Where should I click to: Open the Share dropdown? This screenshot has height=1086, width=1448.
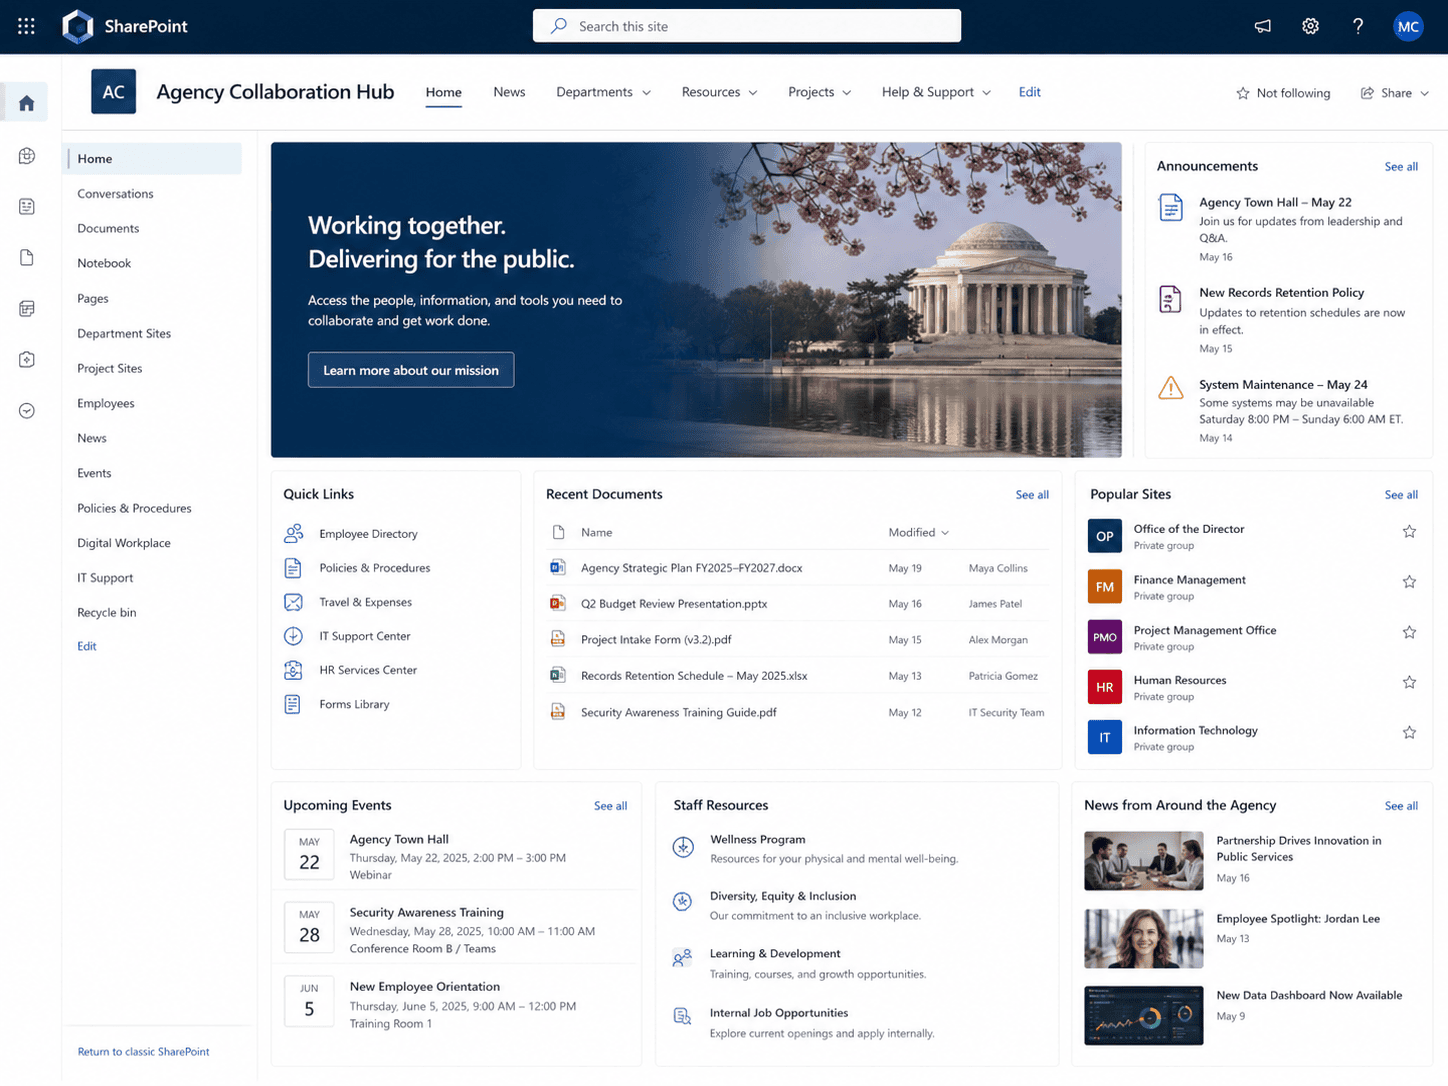click(1394, 93)
